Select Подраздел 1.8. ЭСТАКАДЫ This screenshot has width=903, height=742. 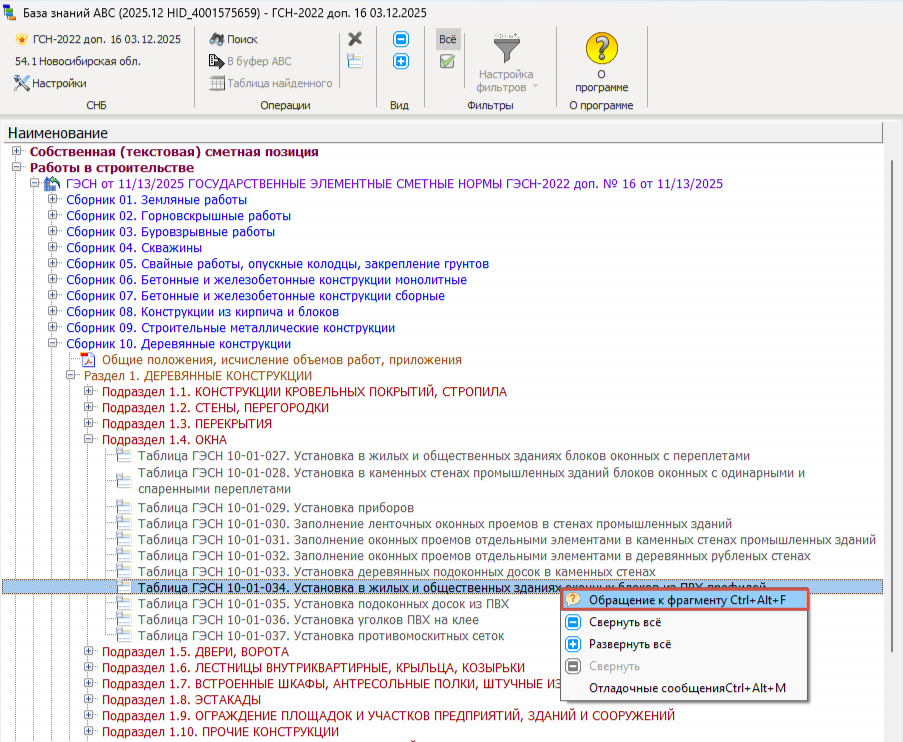[181, 699]
